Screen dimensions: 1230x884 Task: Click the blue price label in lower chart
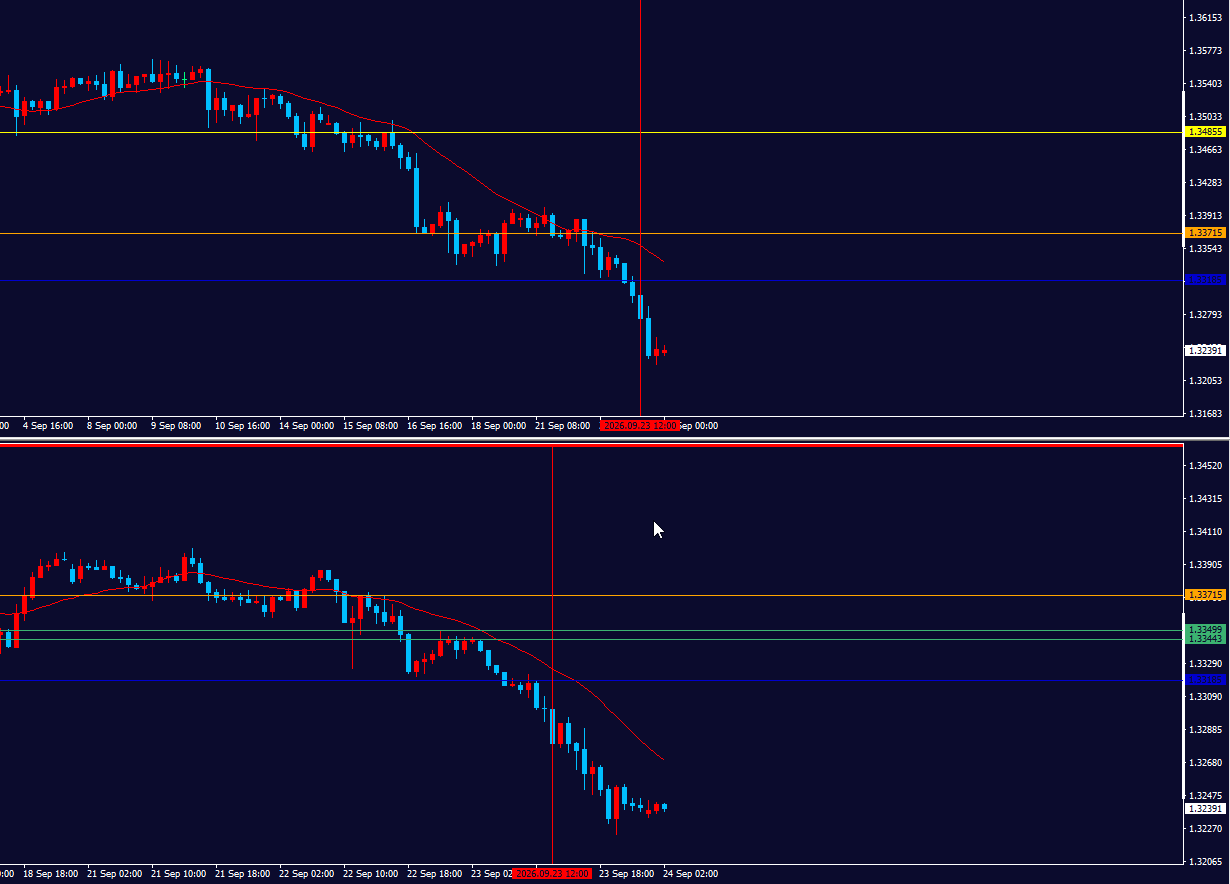[x=1205, y=680]
